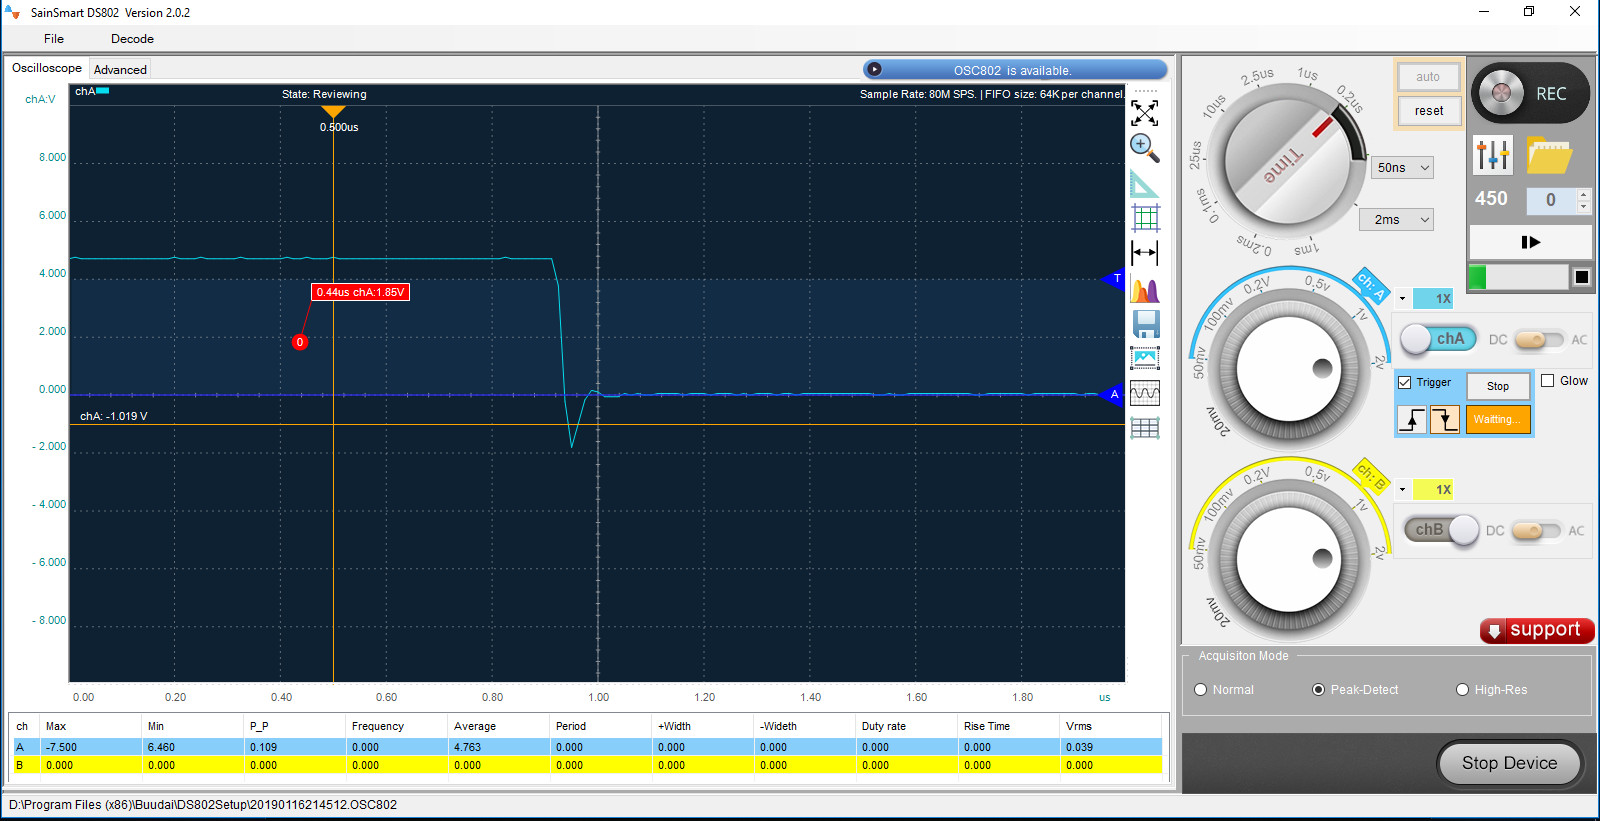Open the Decode menu
The image size is (1600, 821).
[132, 39]
